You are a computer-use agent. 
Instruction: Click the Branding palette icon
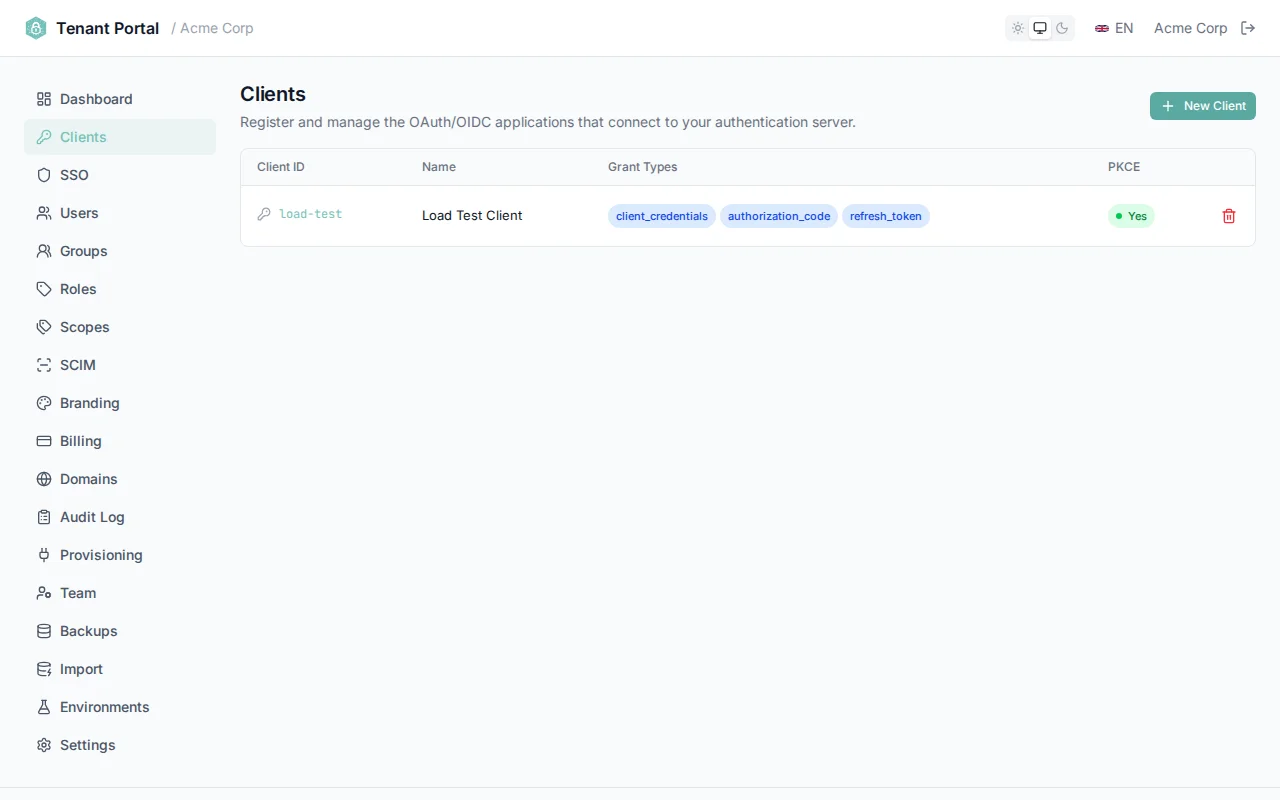click(x=44, y=403)
